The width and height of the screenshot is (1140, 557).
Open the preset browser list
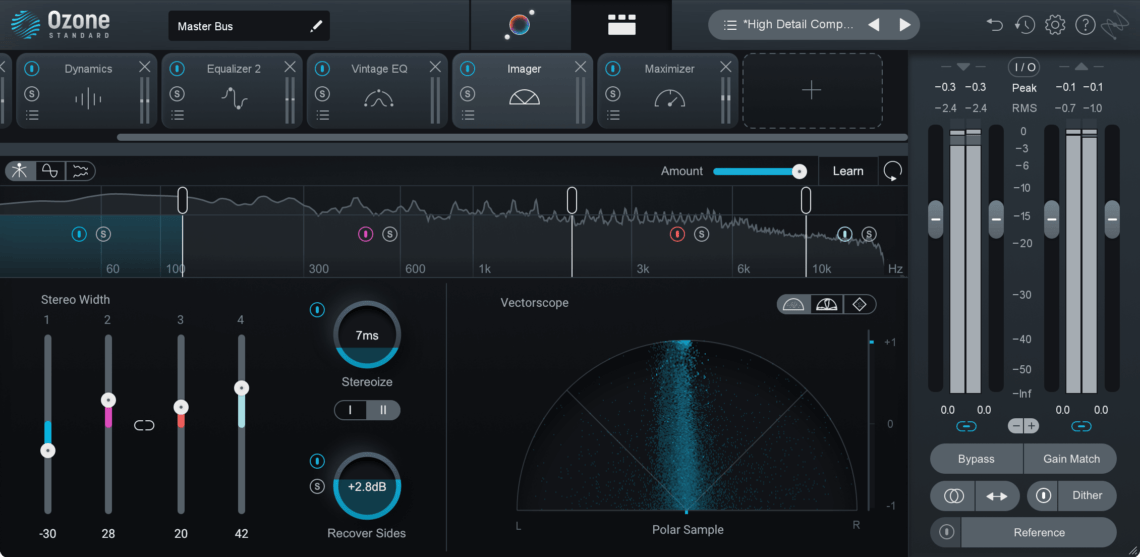point(731,25)
